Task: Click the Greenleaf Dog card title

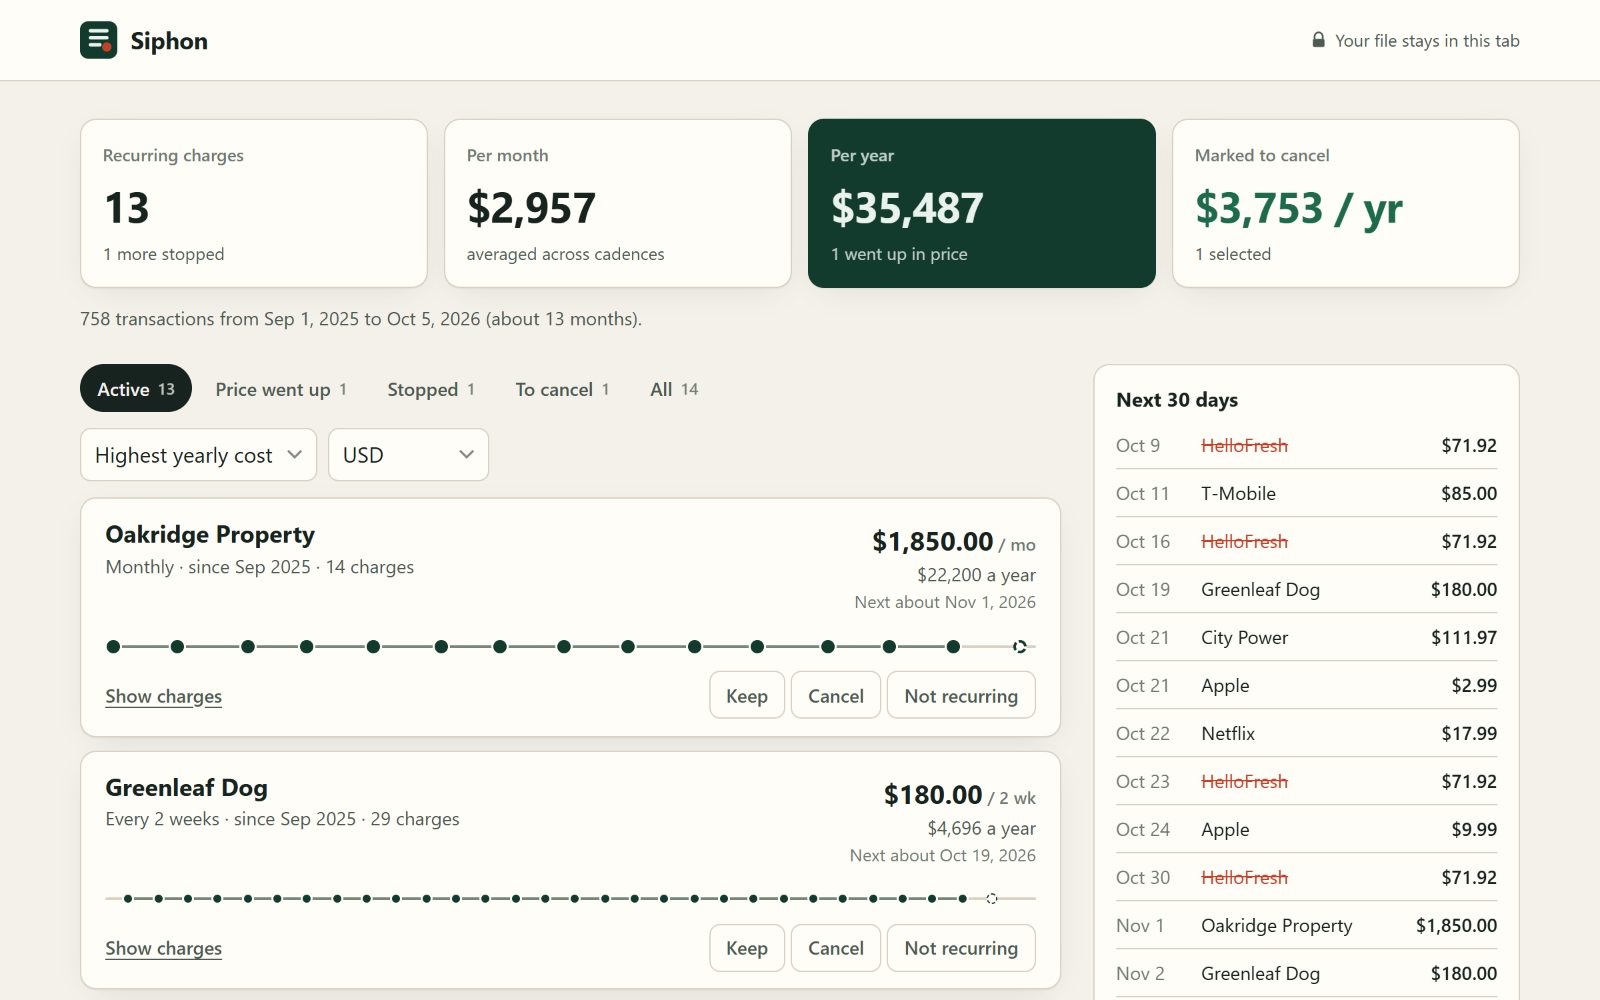Action: click(187, 787)
